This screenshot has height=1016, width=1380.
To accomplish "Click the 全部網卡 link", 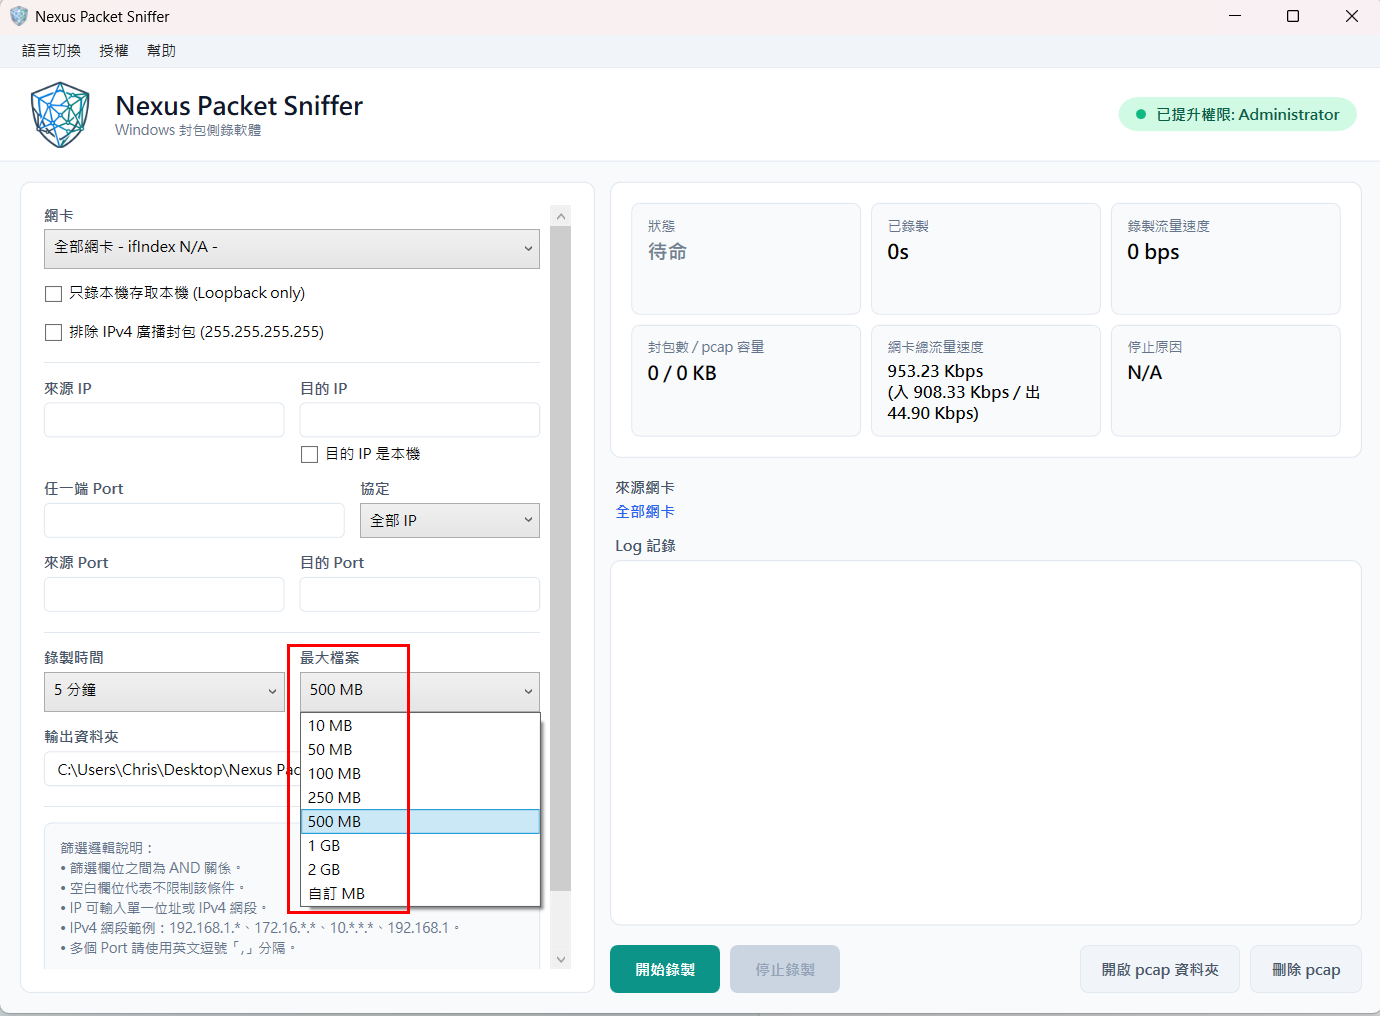I will click(645, 512).
